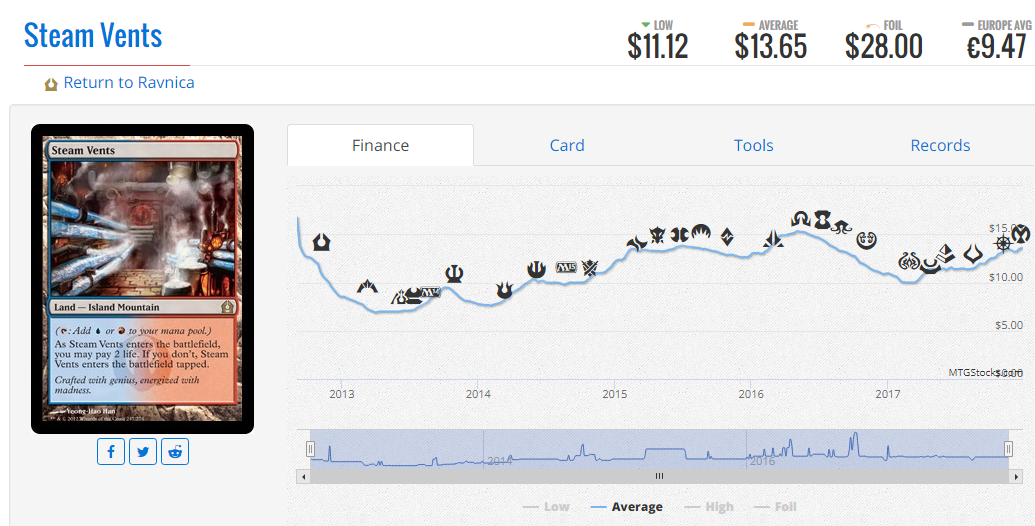This screenshot has width=1035, height=526.
Task: Click the Khans of Tarkir crossed-swords symbol
Action: point(589,268)
